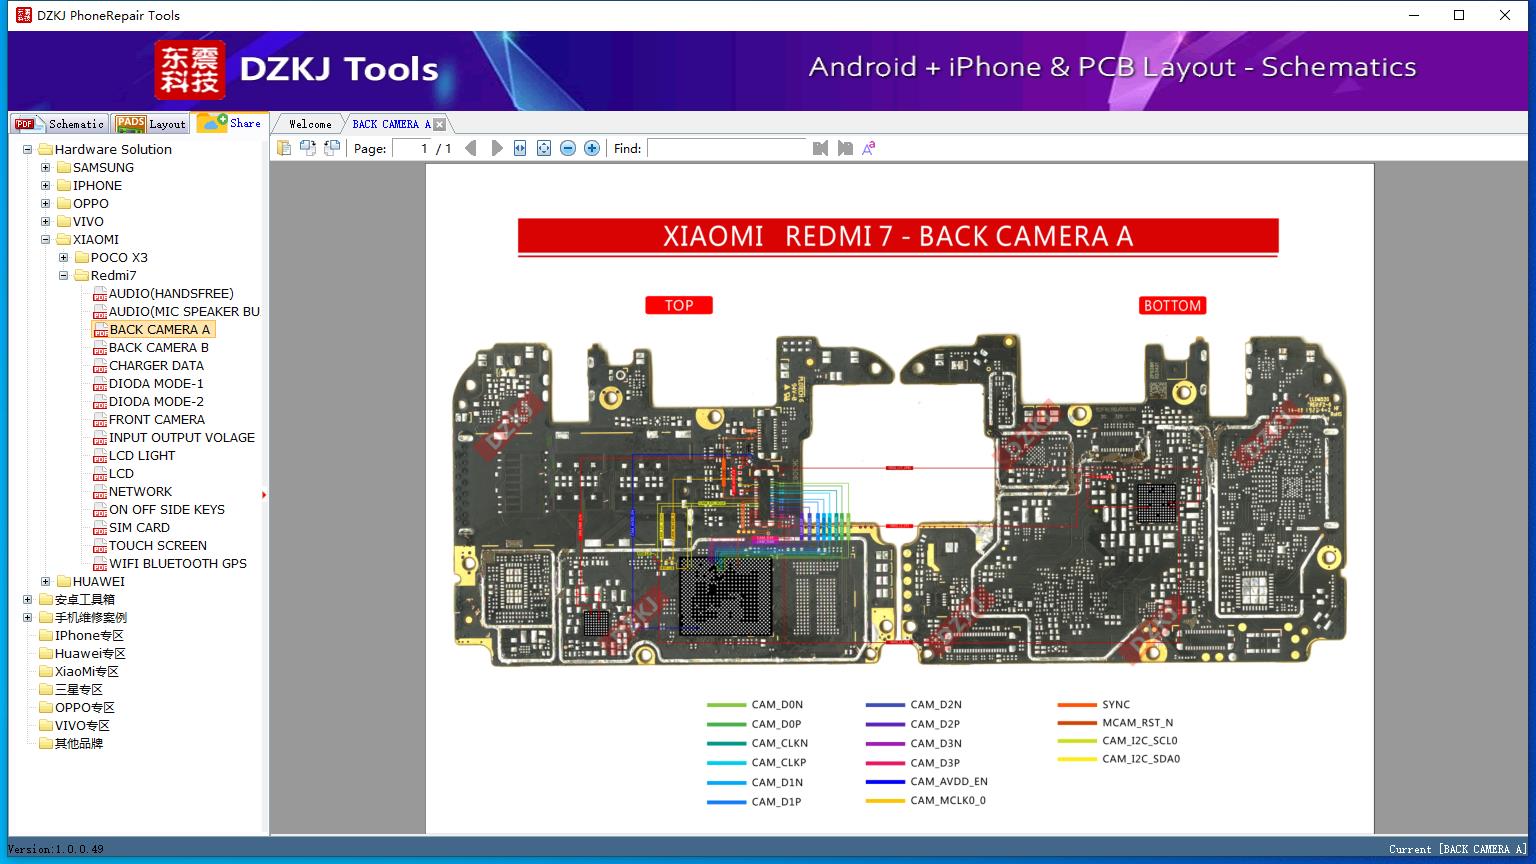The image size is (1536, 864).
Task: Click PDF icon beside TOUCH SCREEN
Action: click(x=100, y=546)
